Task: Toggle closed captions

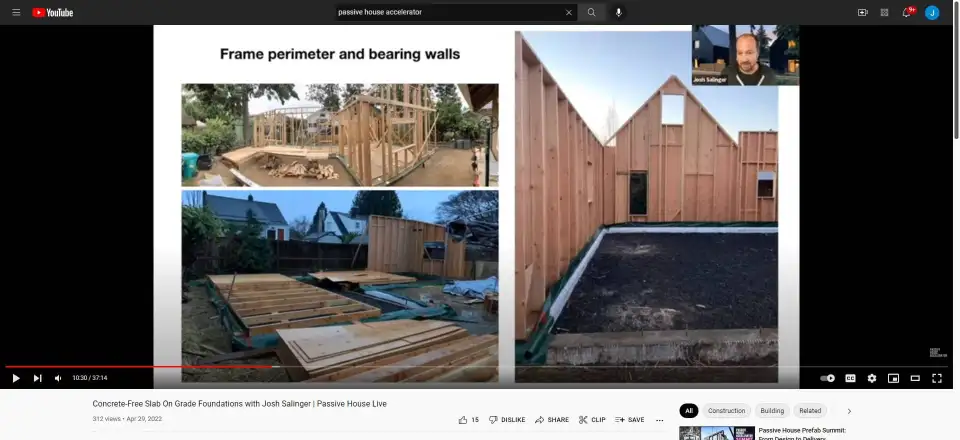Action: click(x=850, y=378)
